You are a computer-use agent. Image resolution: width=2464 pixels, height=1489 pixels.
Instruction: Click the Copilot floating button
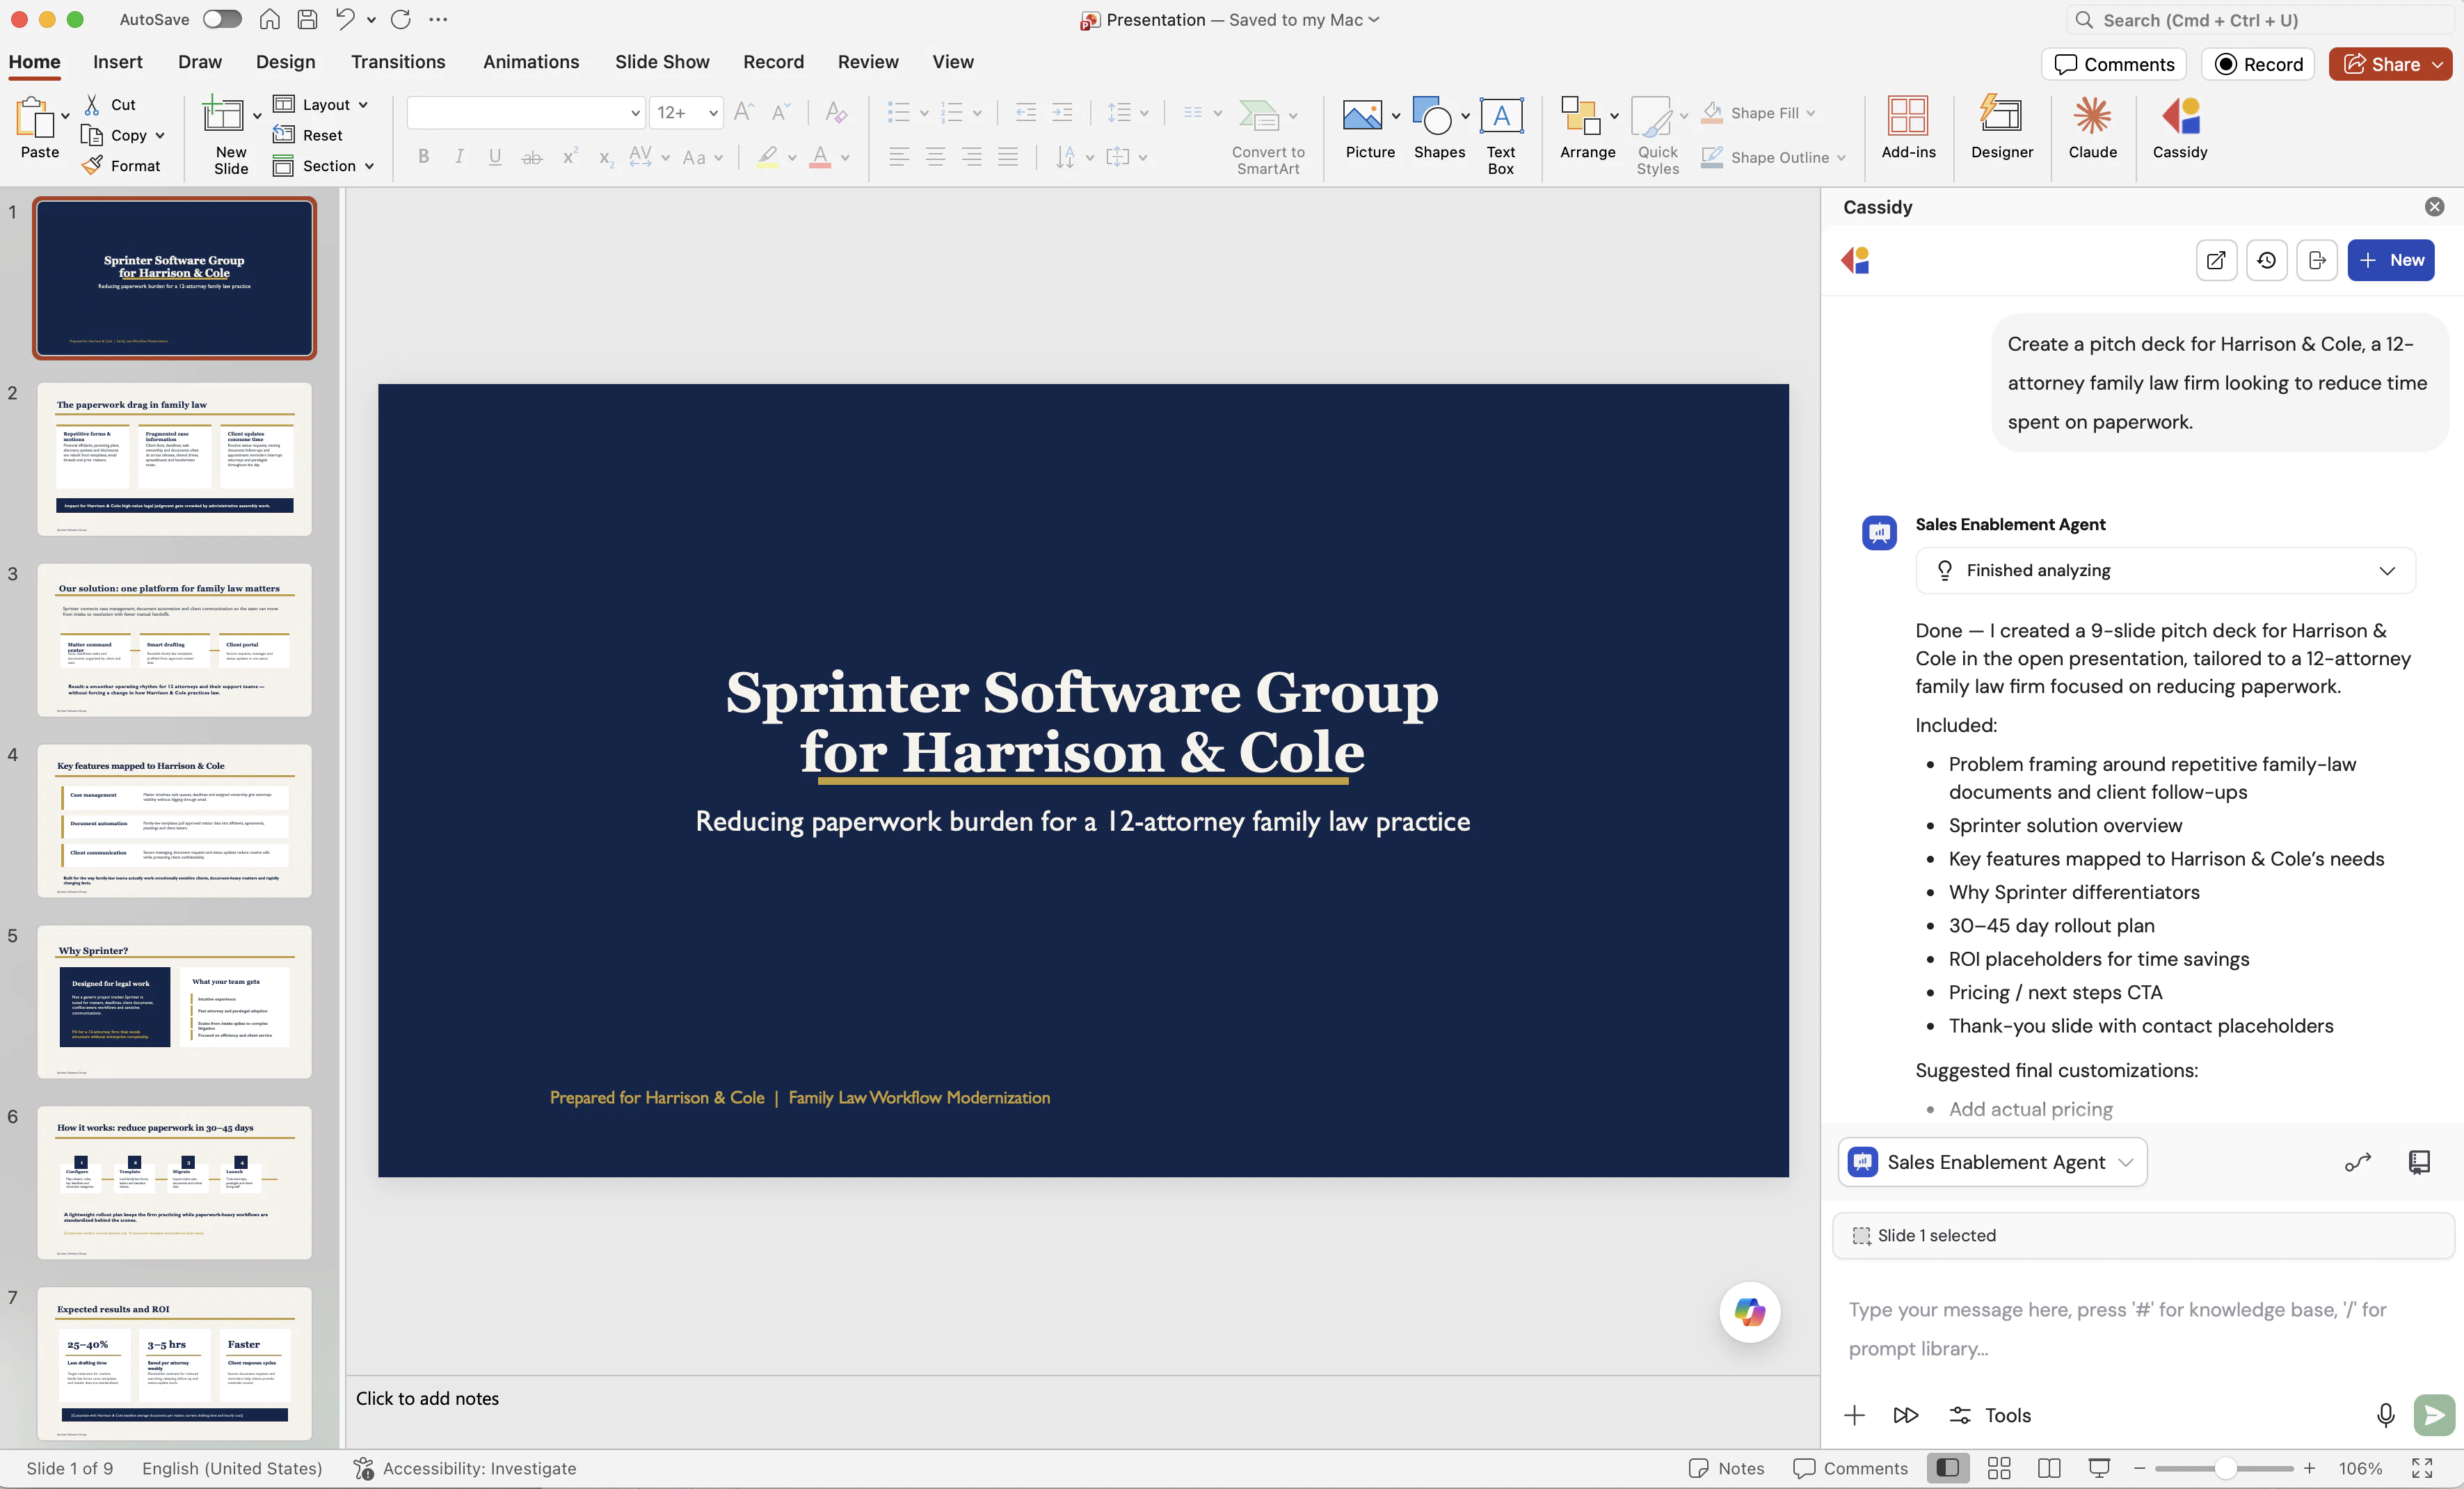click(x=1749, y=1311)
